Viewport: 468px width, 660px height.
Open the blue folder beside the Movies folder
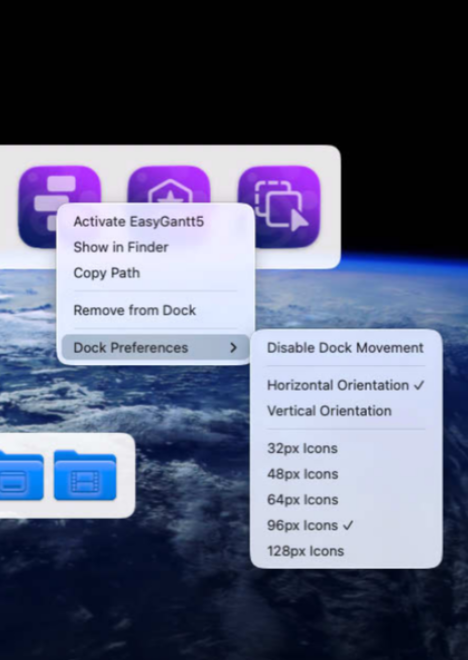click(x=21, y=475)
